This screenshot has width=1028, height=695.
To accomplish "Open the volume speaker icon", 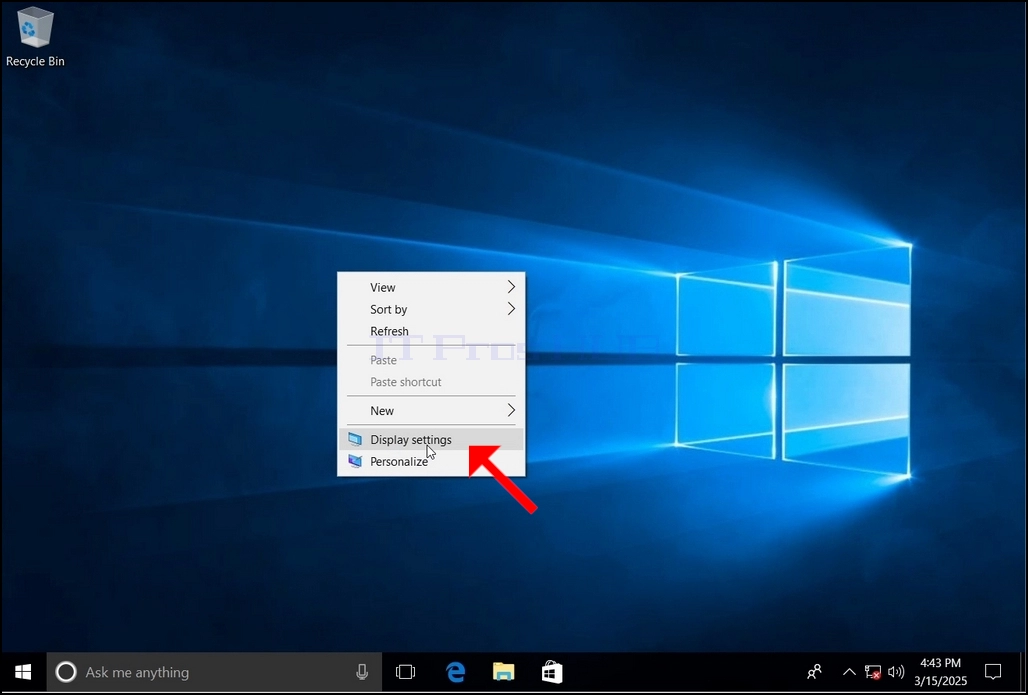I will [x=896, y=672].
